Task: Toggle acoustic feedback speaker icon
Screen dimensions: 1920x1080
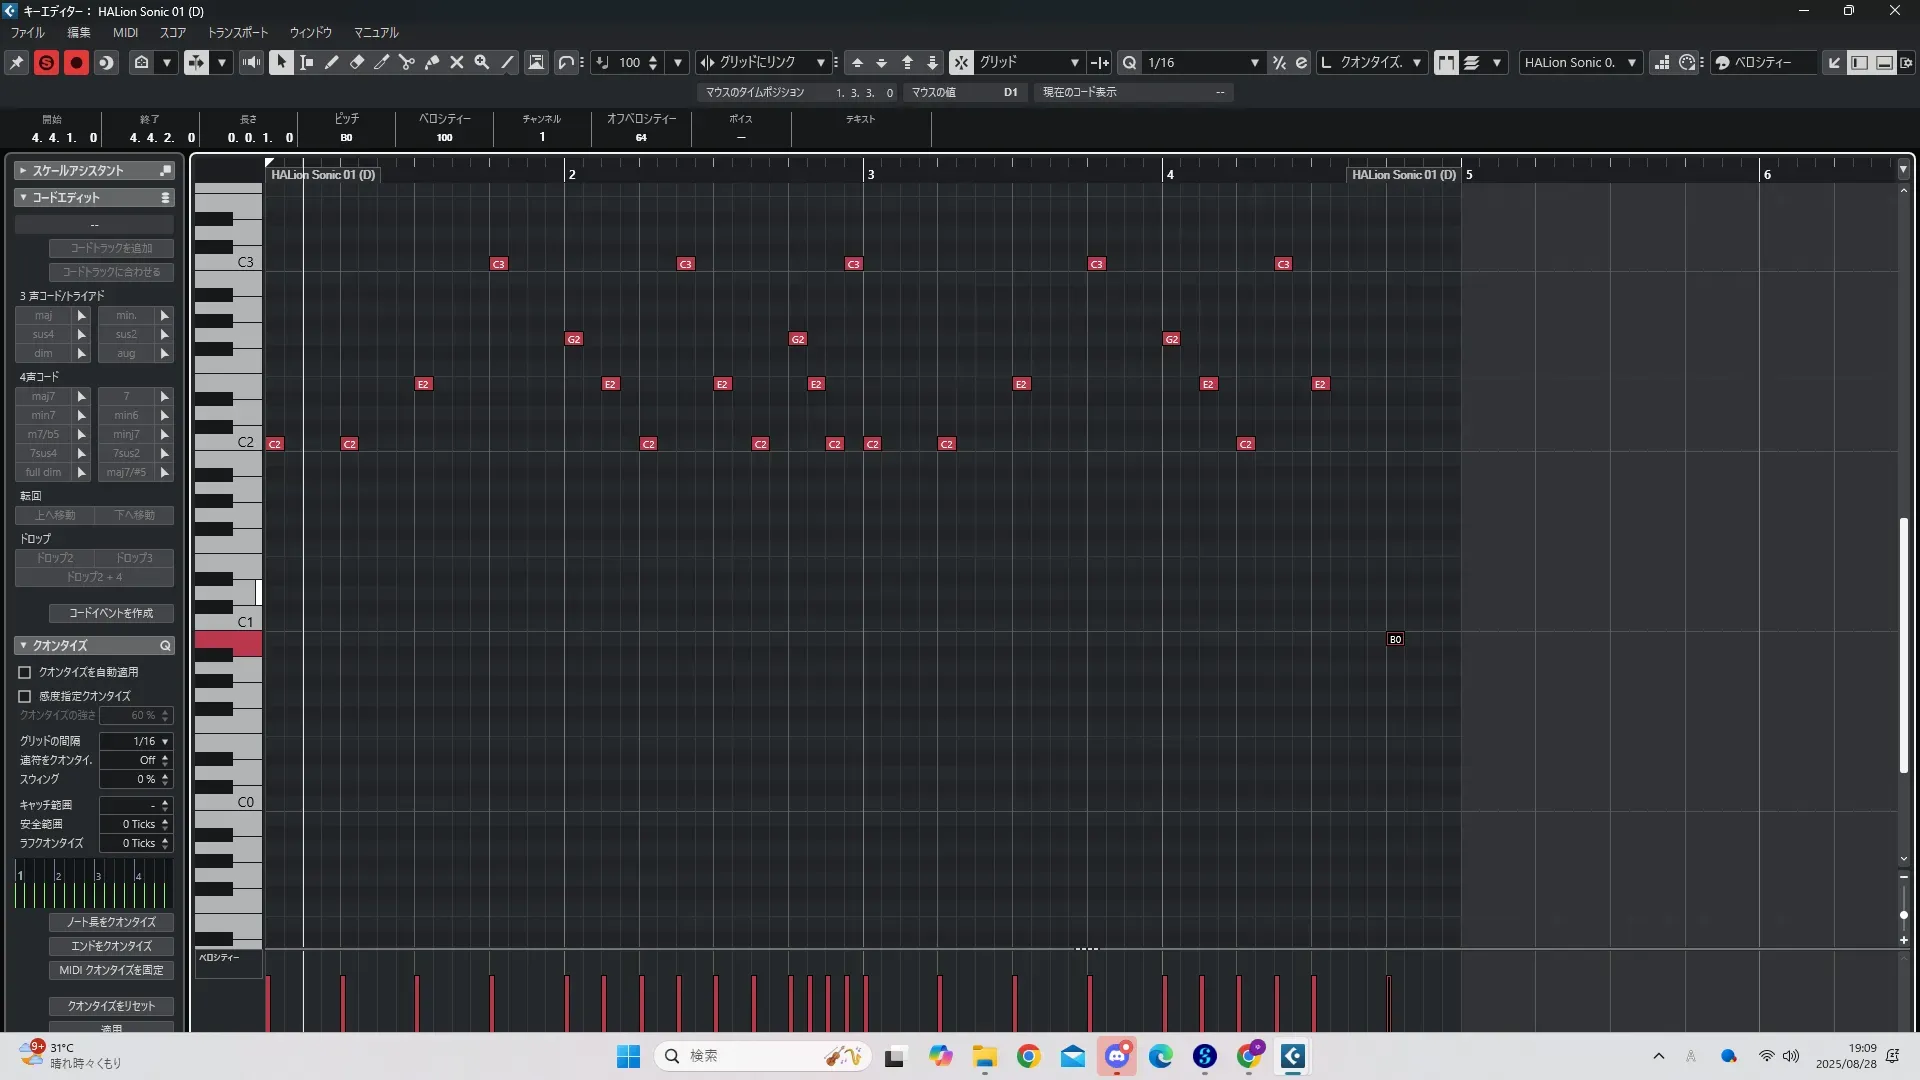Action: point(251,62)
